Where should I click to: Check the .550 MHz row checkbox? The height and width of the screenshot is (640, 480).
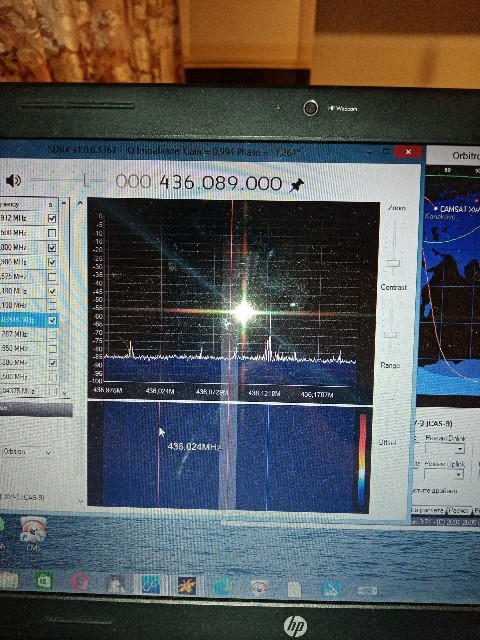52,349
